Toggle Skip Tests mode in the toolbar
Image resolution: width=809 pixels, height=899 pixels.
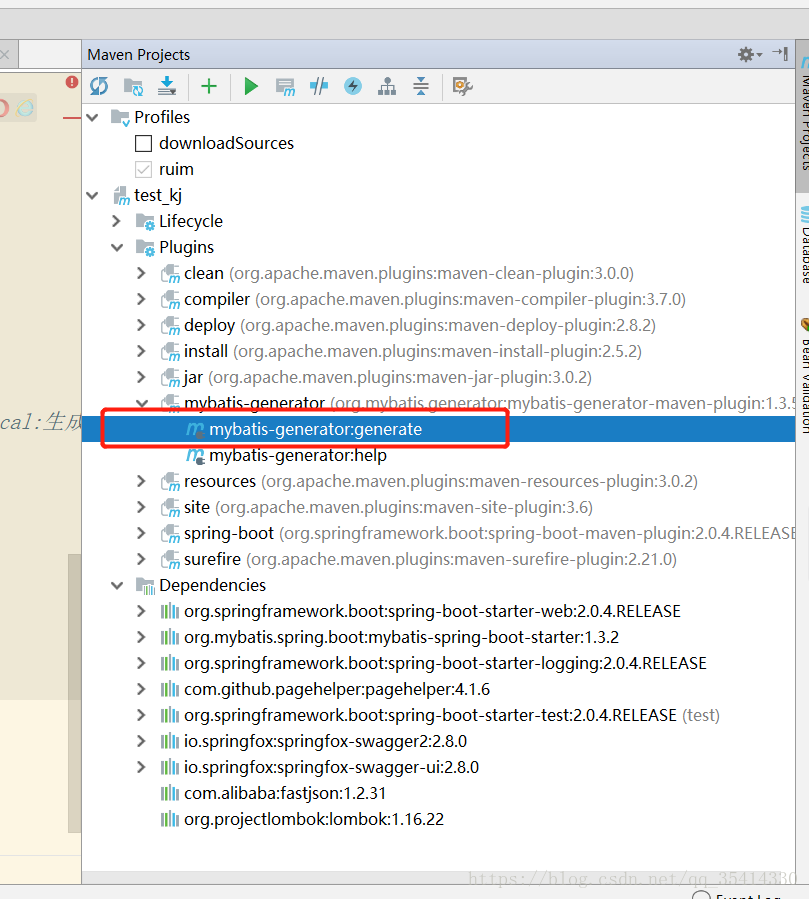click(318, 86)
